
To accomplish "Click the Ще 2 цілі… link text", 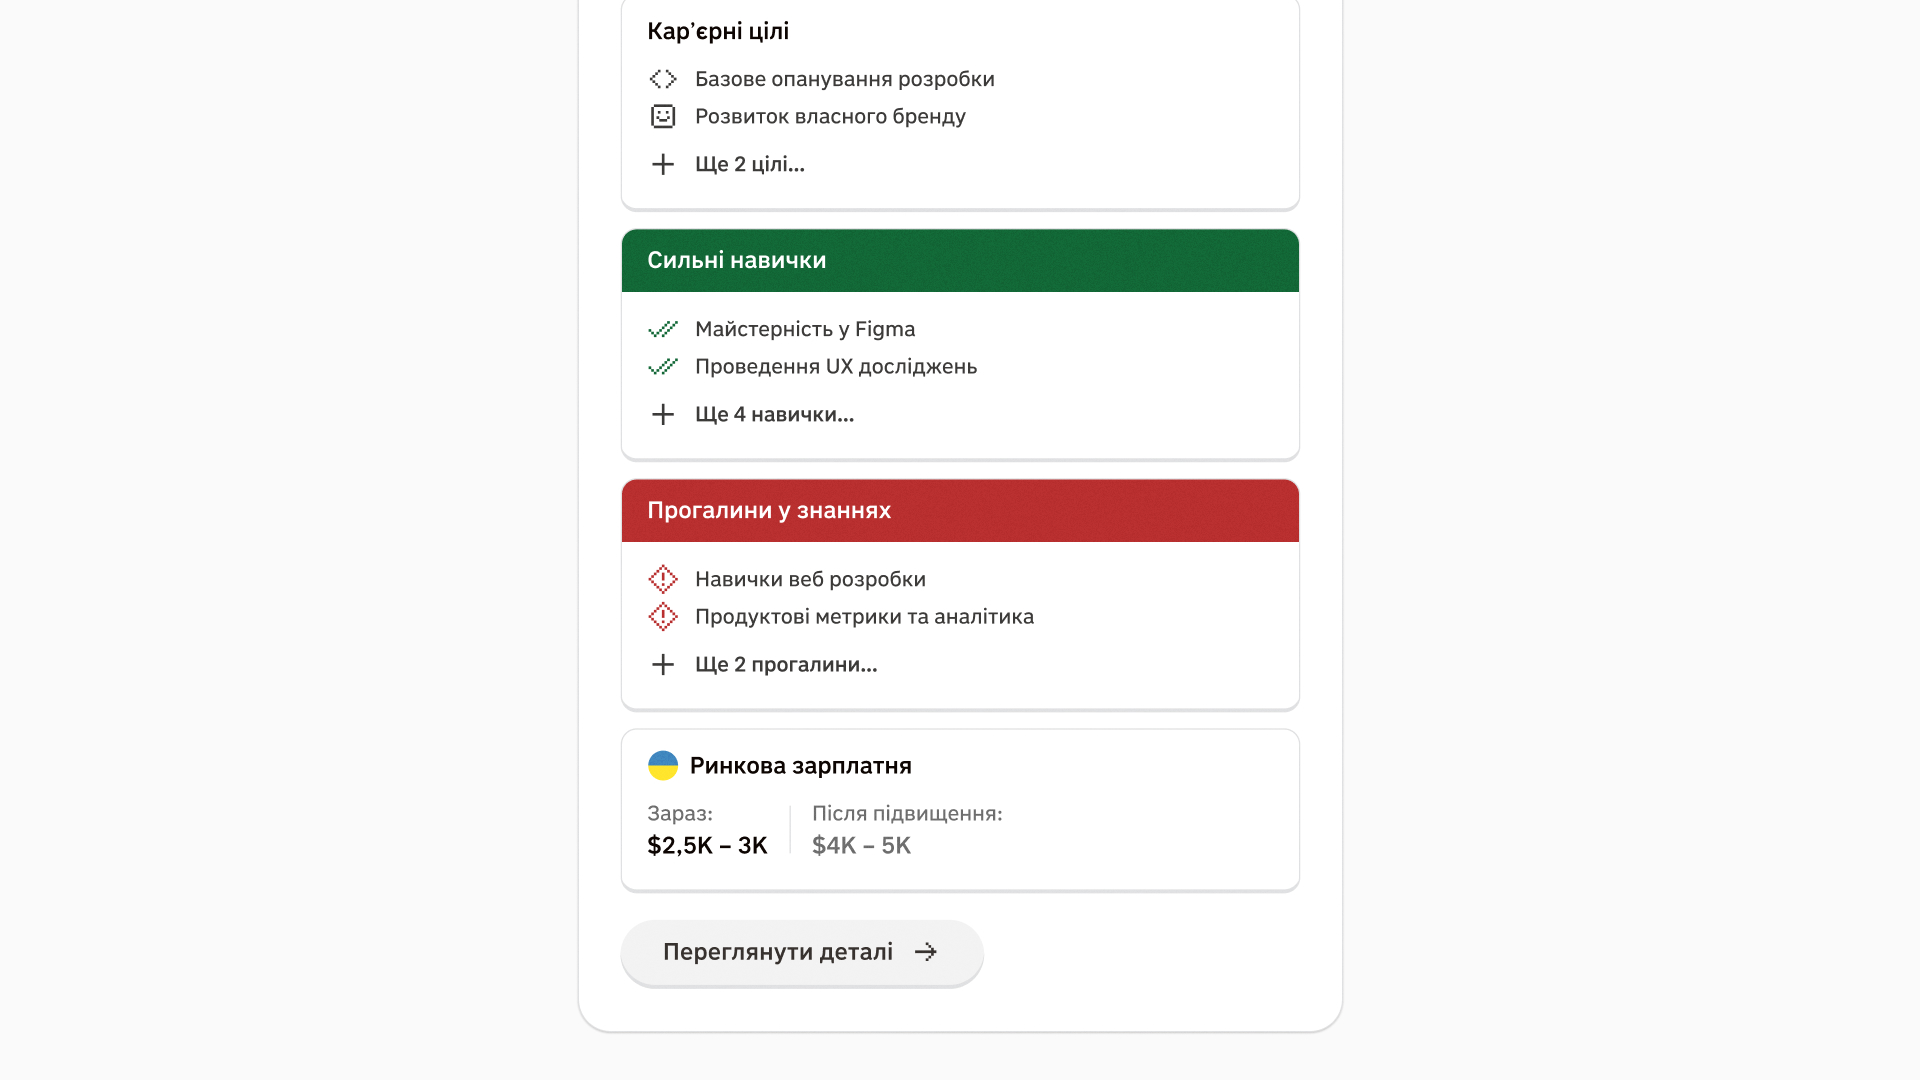I will coord(750,164).
